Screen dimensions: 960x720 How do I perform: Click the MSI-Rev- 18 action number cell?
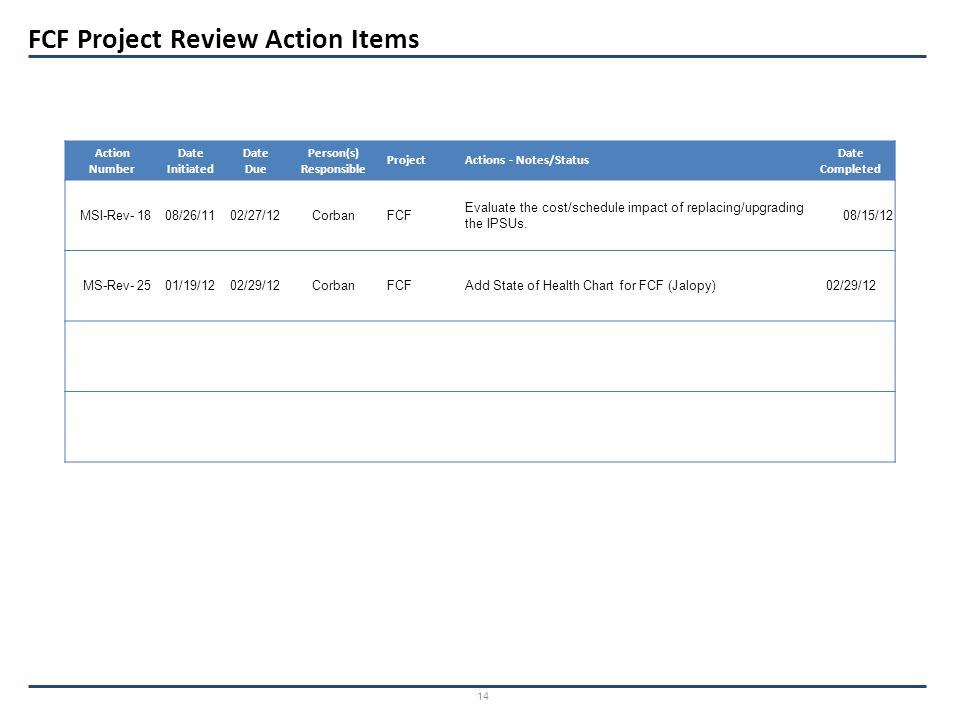115,216
